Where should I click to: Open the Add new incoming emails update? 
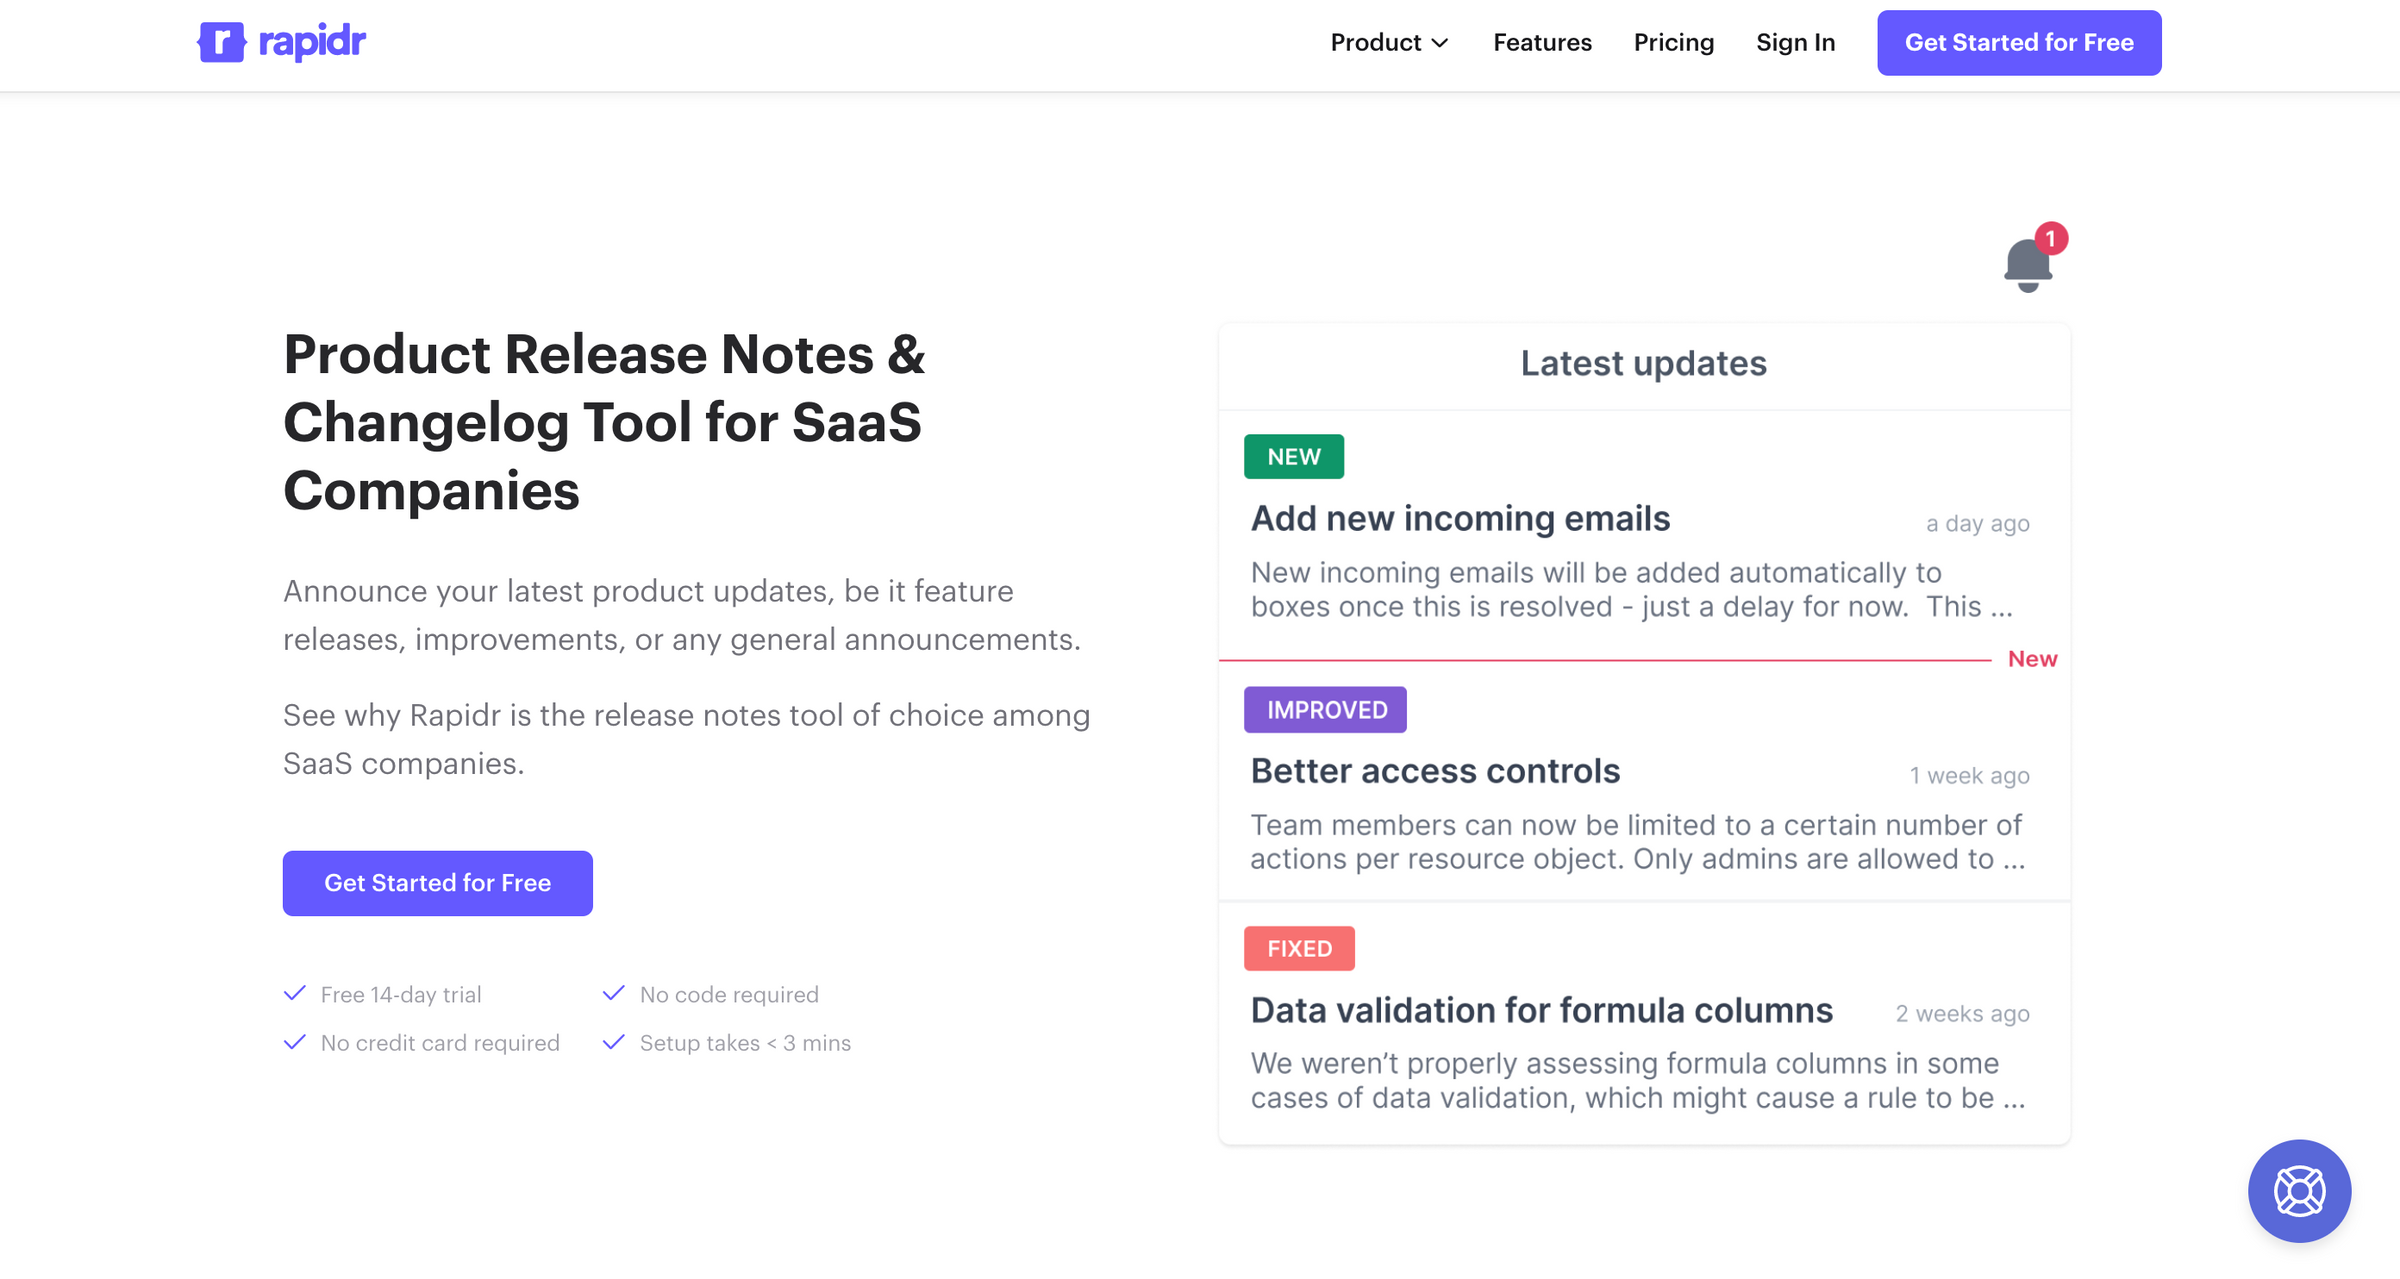coord(1459,519)
